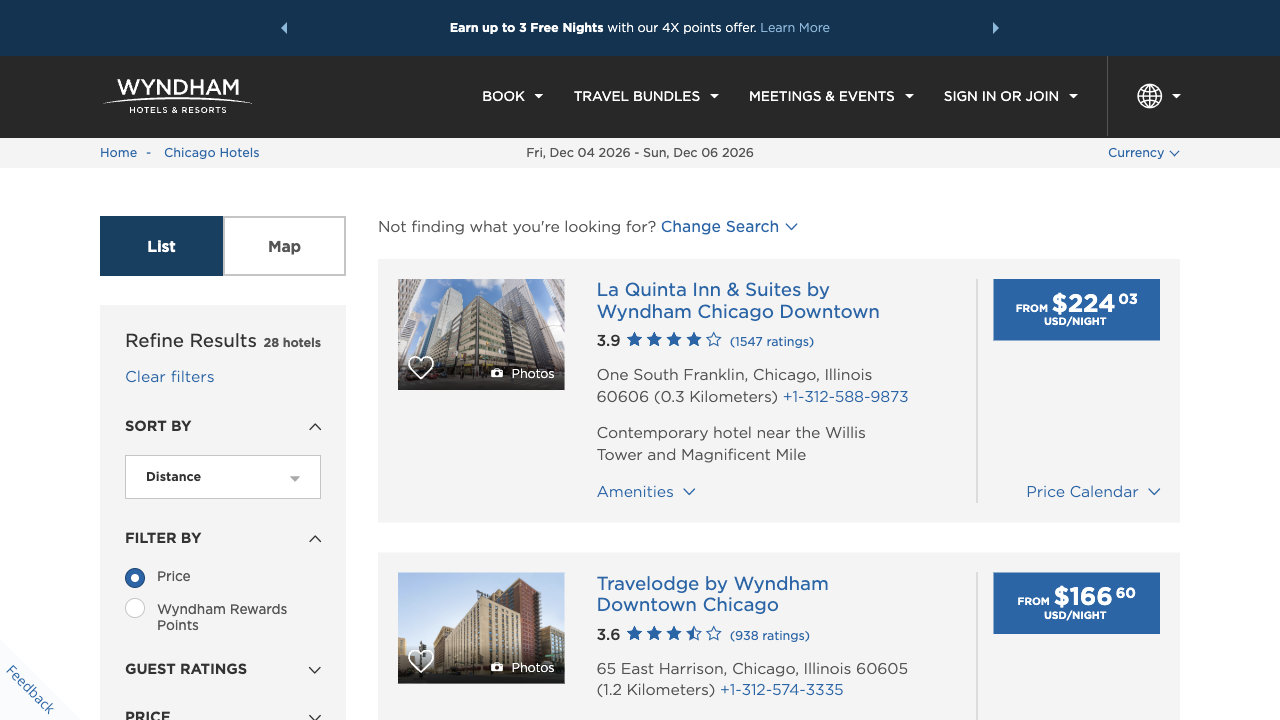Open the TRAVEL BUNDLES menu
This screenshot has width=1280, height=720.
tap(646, 96)
